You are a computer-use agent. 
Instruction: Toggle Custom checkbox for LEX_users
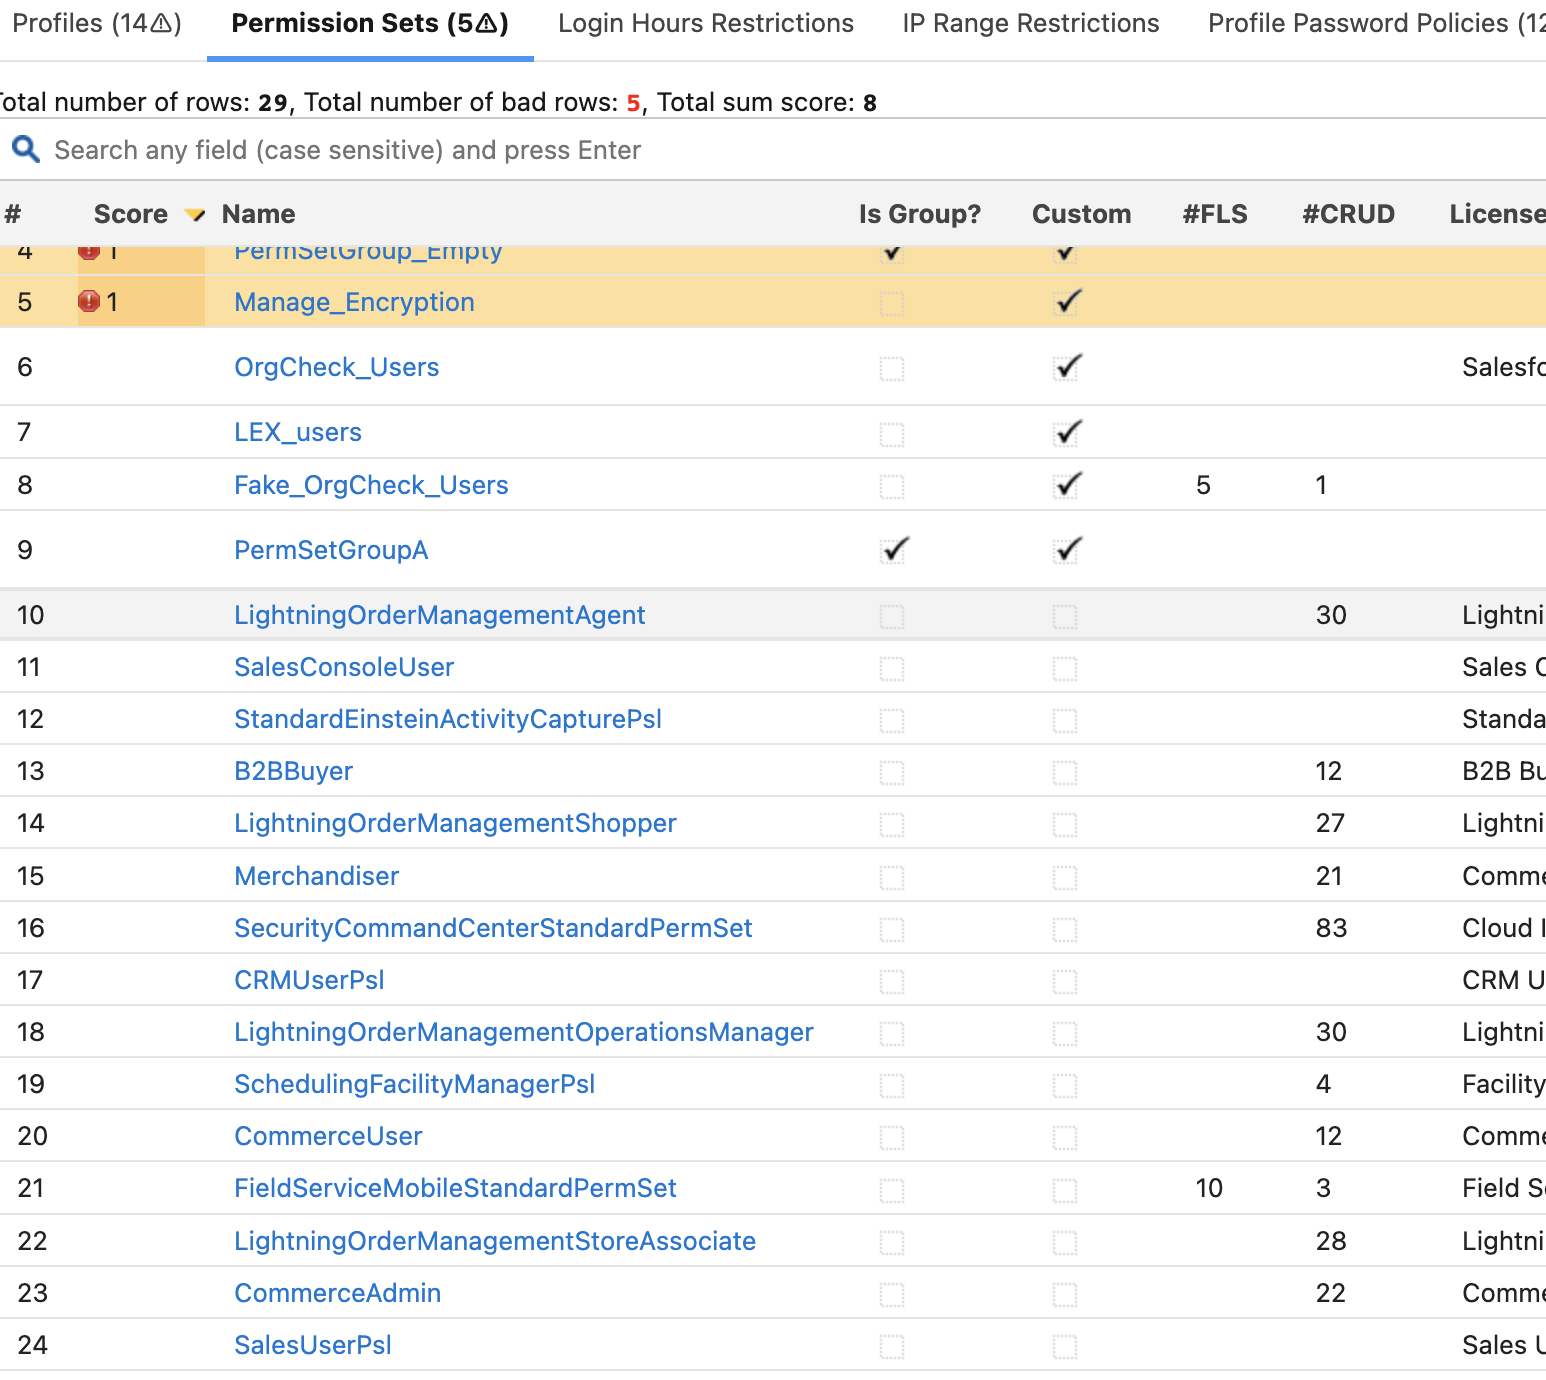[x=1065, y=432]
